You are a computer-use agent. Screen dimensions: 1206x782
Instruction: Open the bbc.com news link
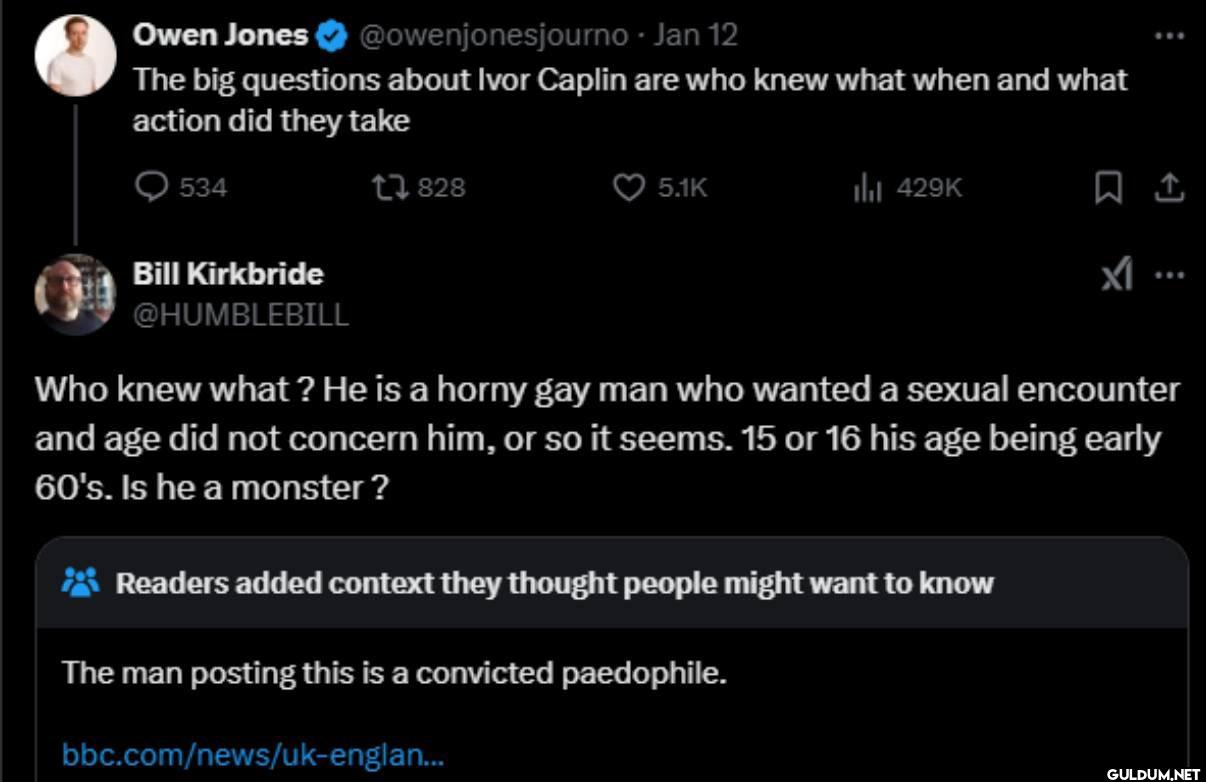253,752
